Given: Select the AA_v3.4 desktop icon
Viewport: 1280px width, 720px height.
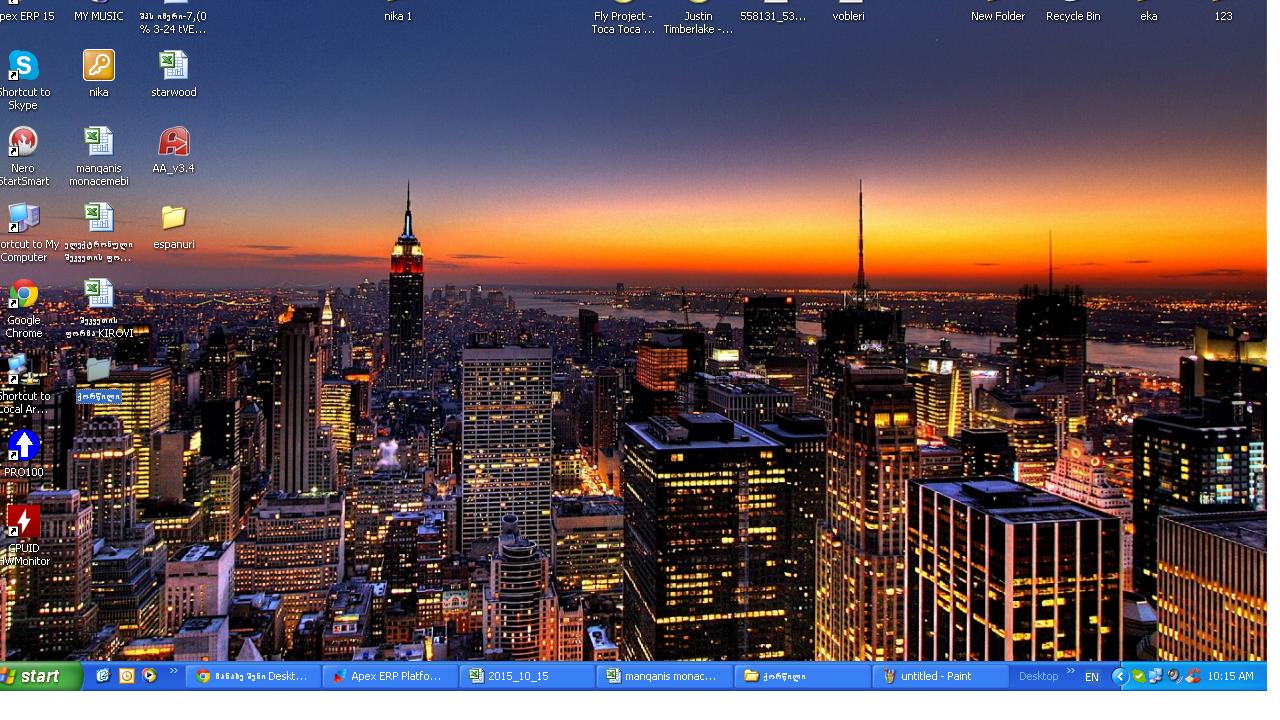Looking at the screenshot, I should (173, 142).
